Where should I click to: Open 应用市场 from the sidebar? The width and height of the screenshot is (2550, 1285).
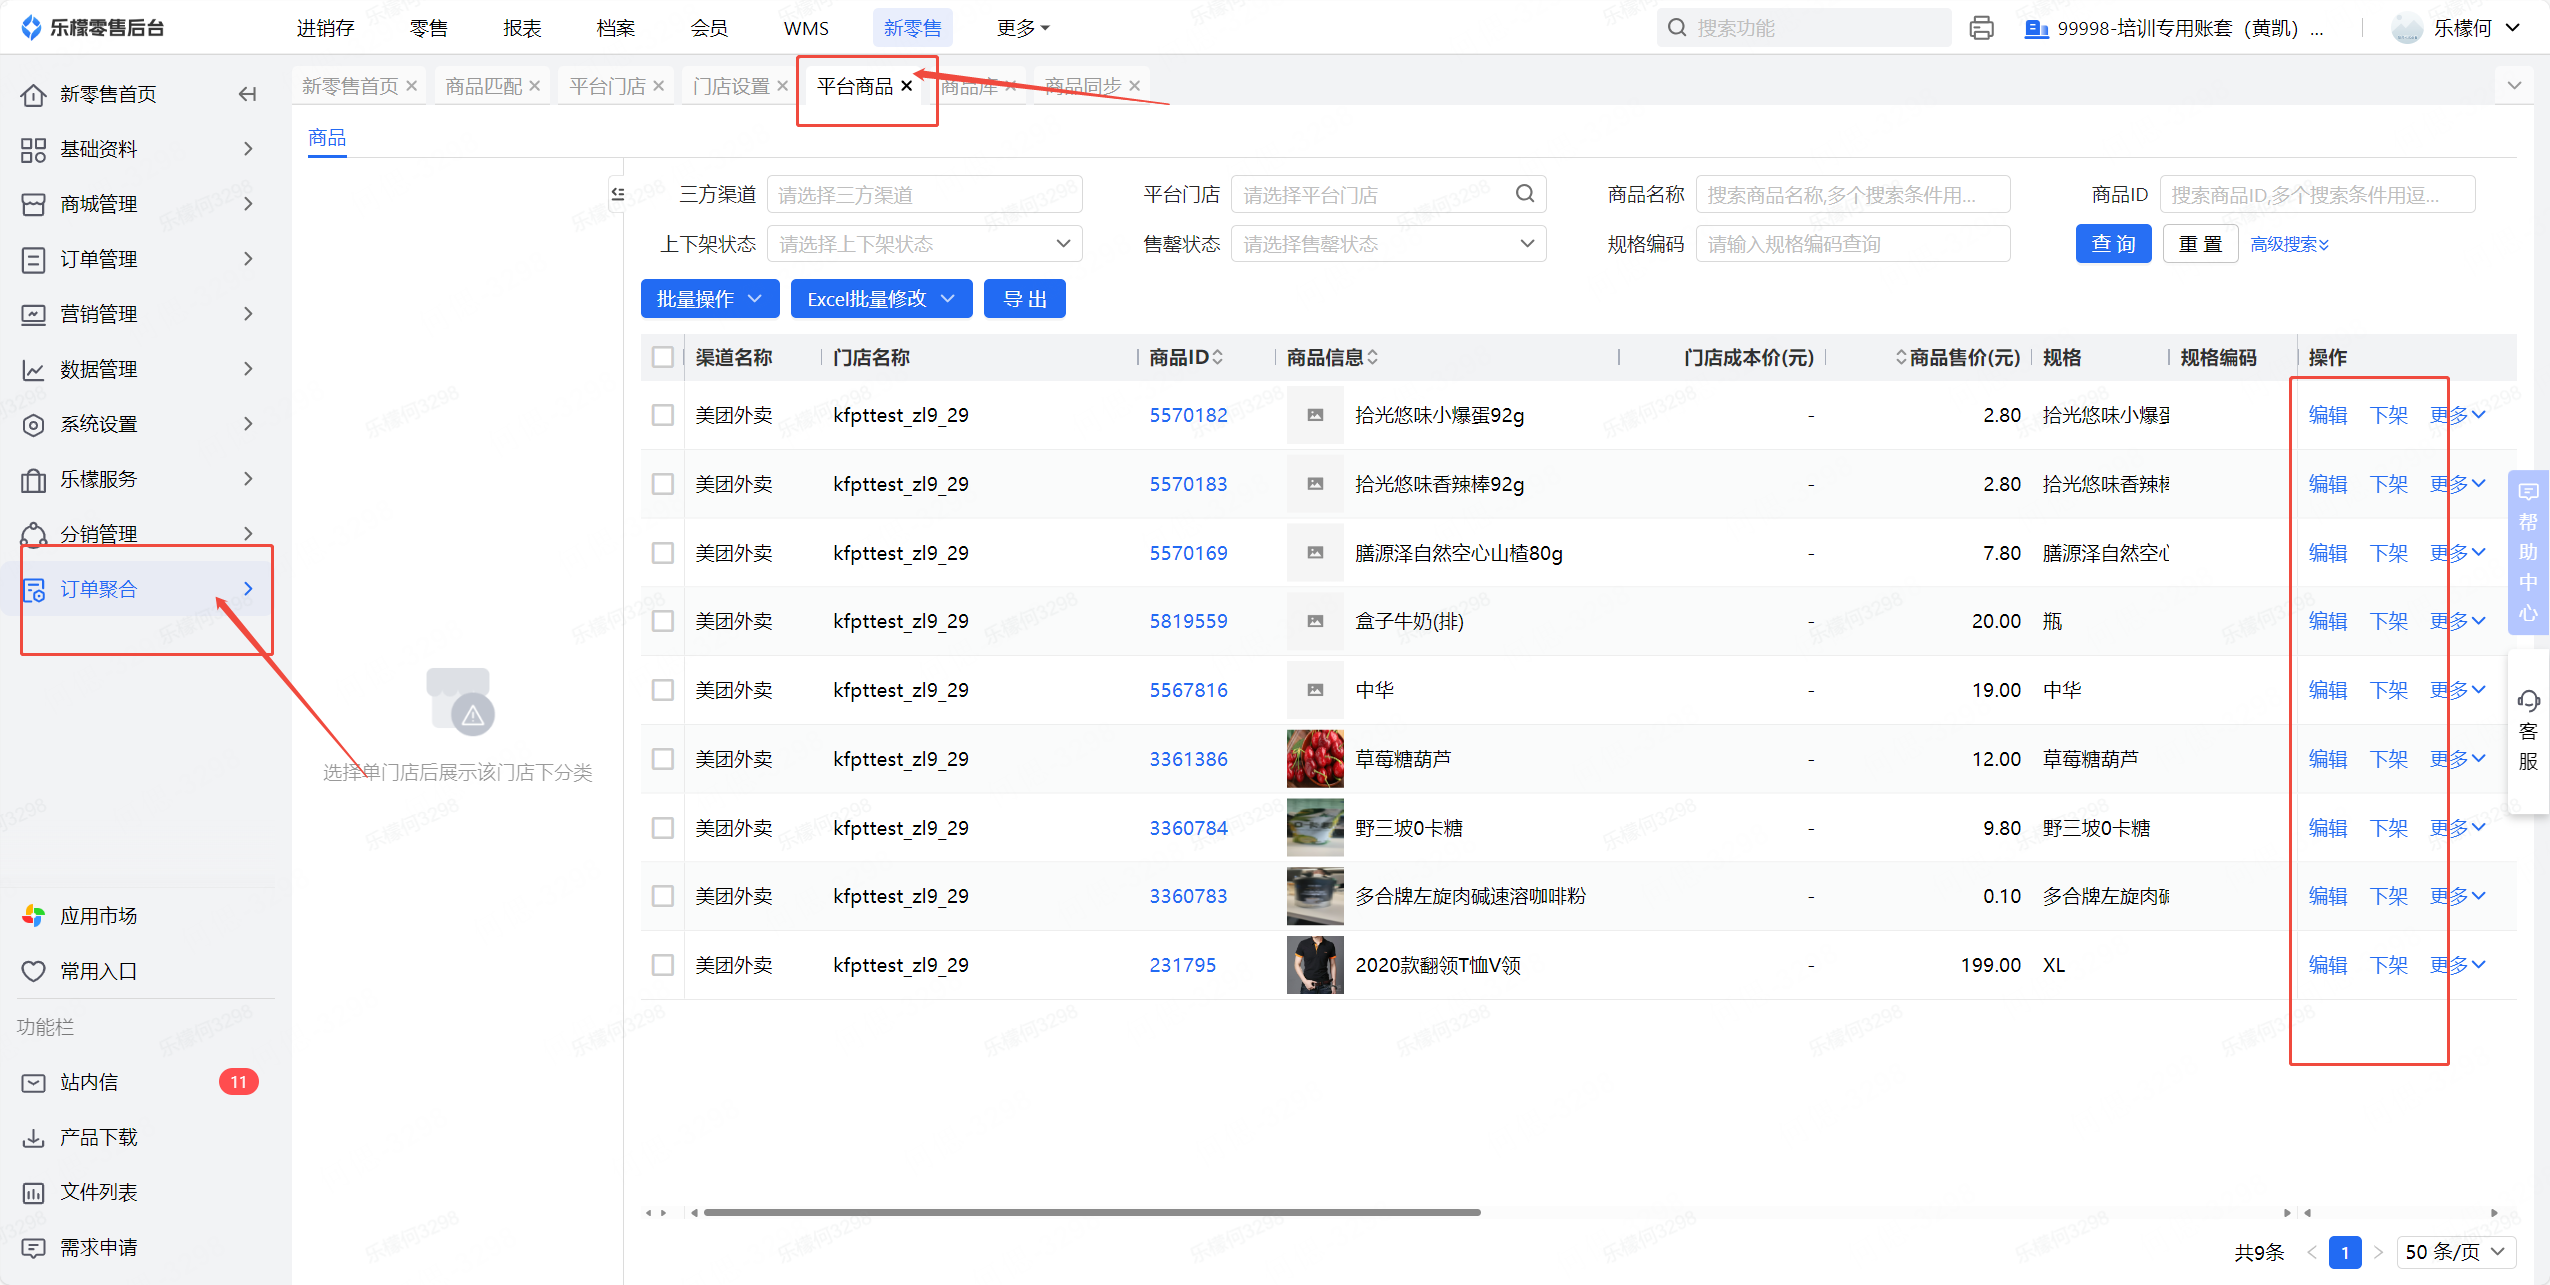[98, 916]
